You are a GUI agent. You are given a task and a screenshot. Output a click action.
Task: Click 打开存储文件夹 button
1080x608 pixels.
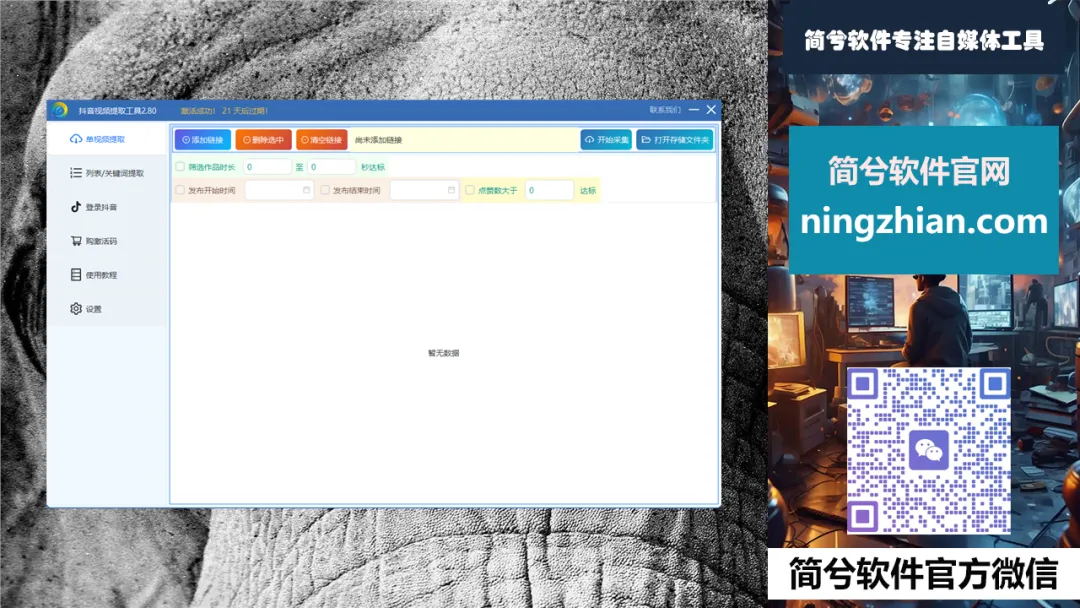click(675, 140)
